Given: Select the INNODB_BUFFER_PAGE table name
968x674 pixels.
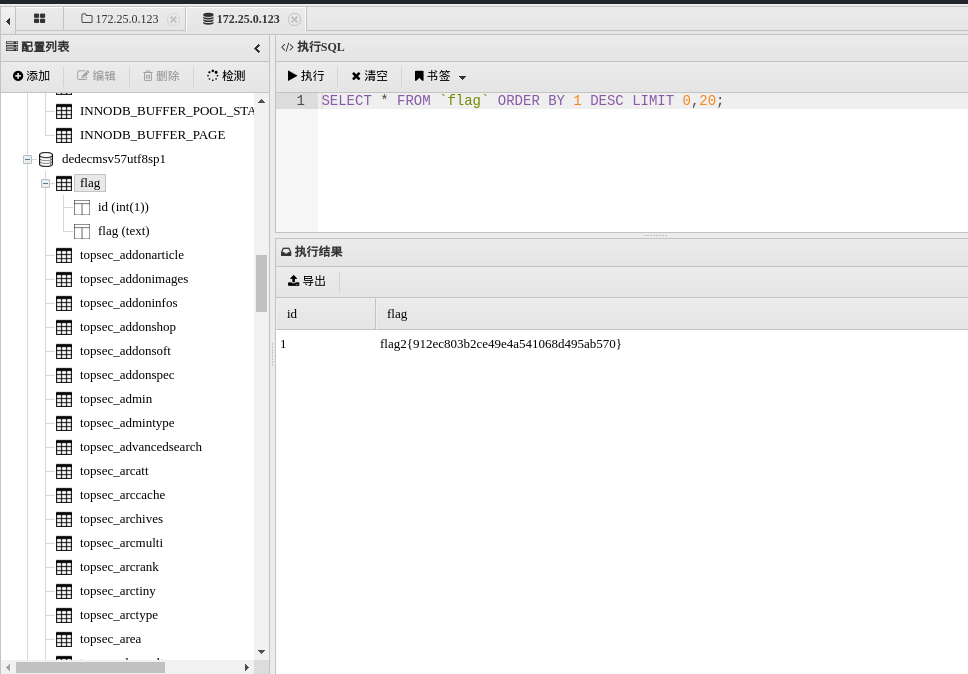Looking at the screenshot, I should click(152, 135).
